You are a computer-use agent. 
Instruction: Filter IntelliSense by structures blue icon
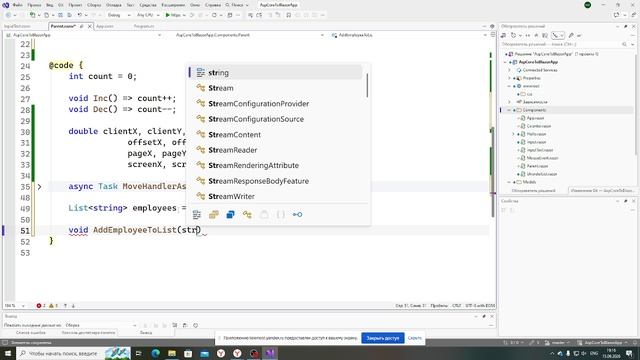[x=230, y=215]
